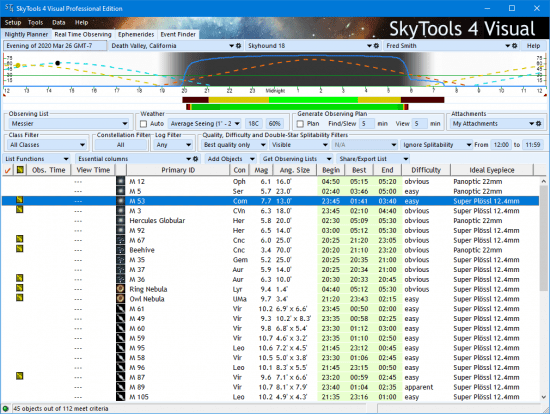Viewport: 550px width, 414px height.
Task: Click Find/Slew minutes field
Action: pyautogui.click(x=367, y=123)
